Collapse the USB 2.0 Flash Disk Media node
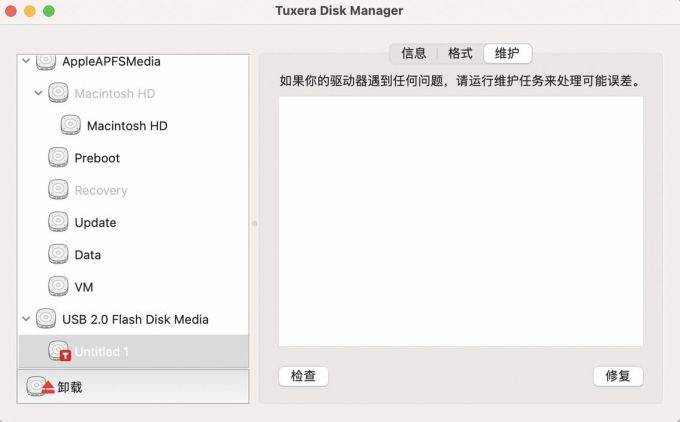Viewport: 680px width, 422px height. pyautogui.click(x=26, y=319)
